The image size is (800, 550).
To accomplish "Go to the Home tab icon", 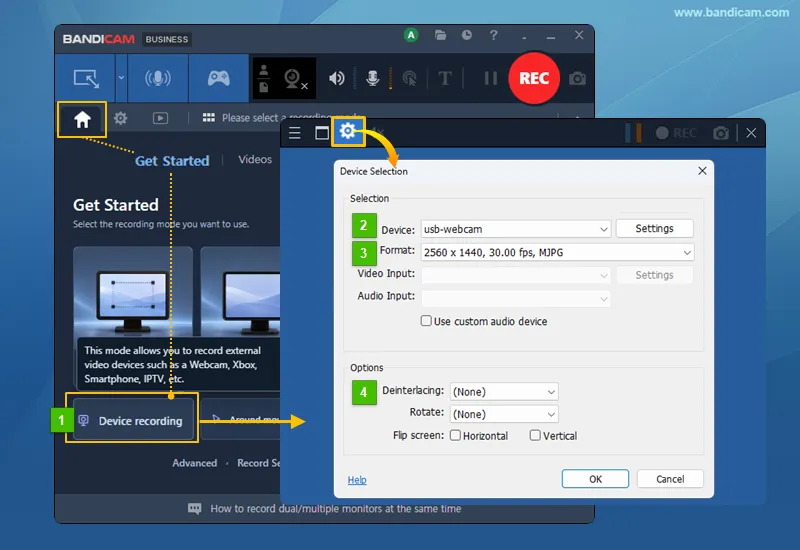I will [82, 119].
